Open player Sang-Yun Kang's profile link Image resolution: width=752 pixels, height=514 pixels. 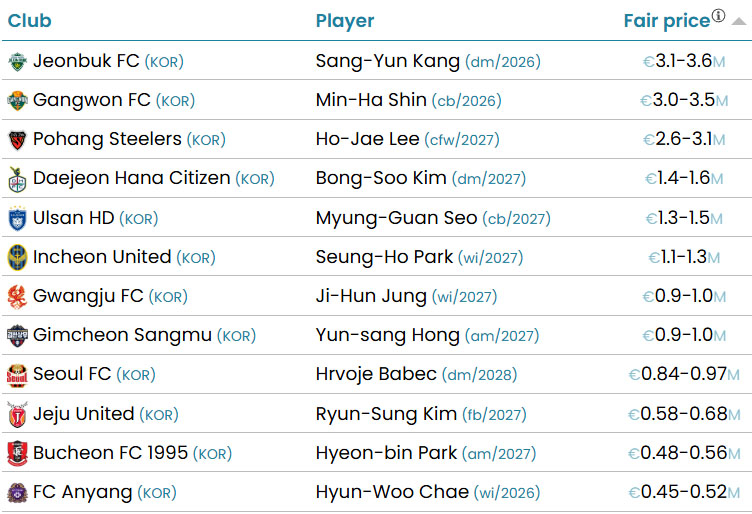[387, 61]
